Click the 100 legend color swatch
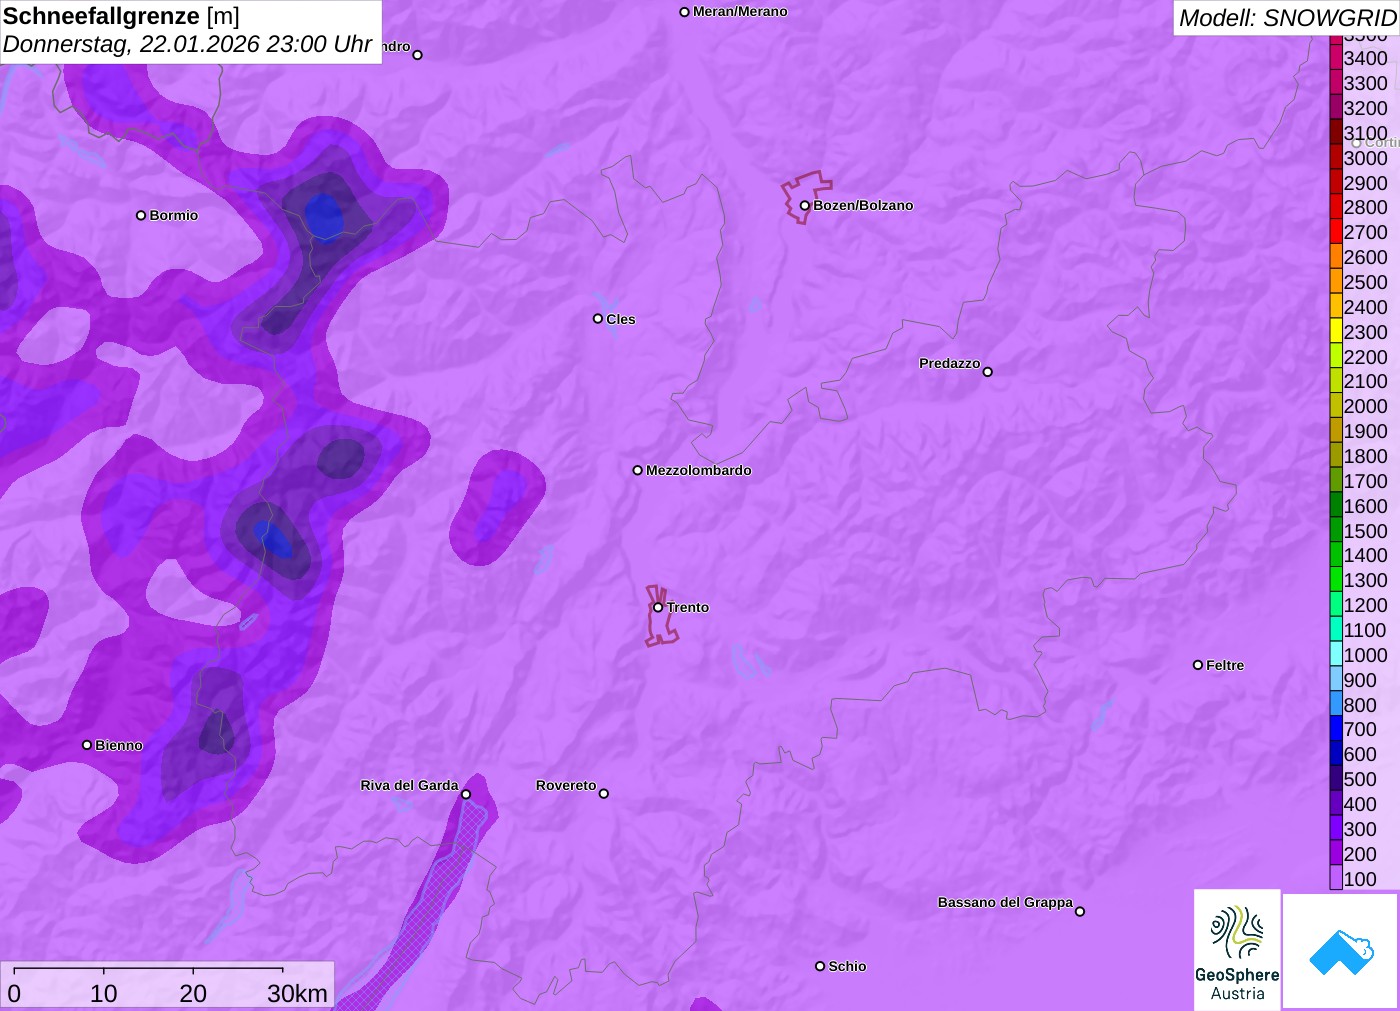 [x=1336, y=879]
